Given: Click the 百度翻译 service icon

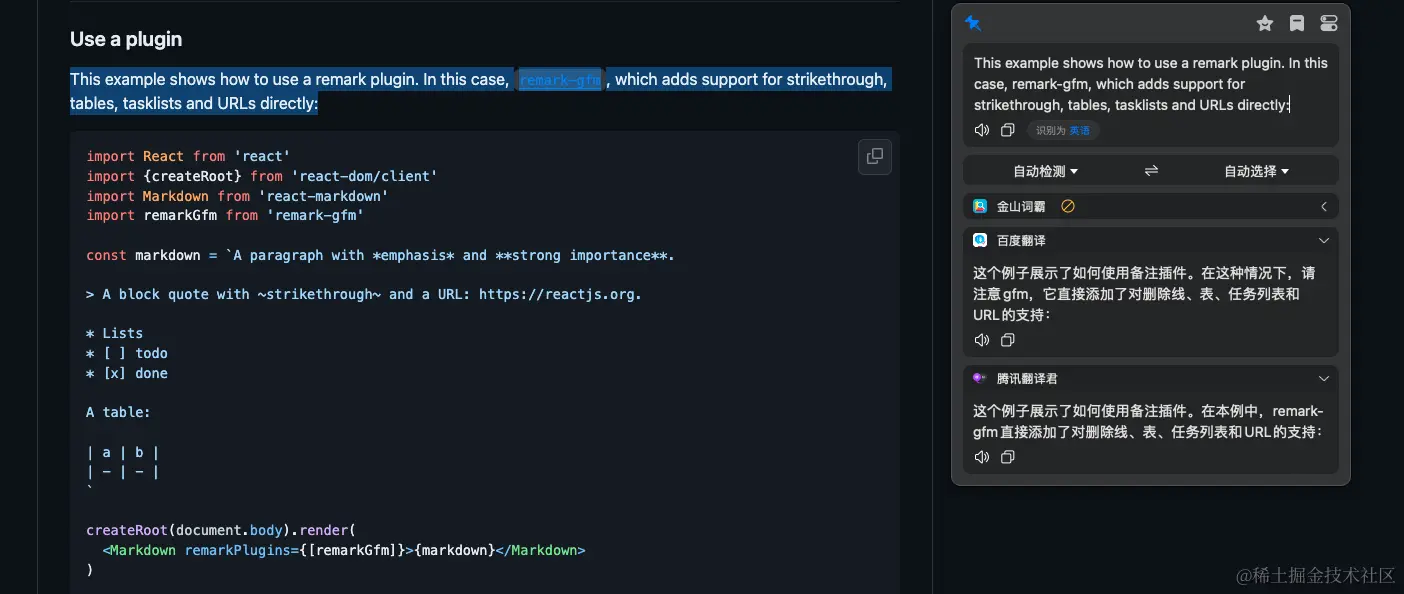Looking at the screenshot, I should pyautogui.click(x=980, y=240).
